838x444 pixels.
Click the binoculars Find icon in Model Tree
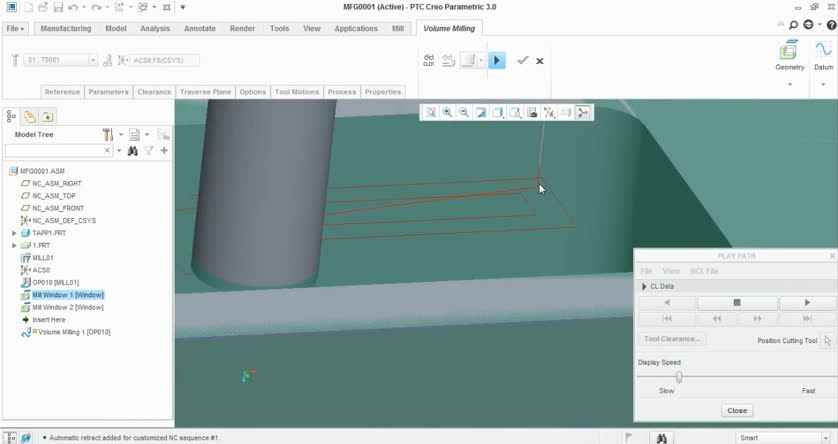pos(133,151)
